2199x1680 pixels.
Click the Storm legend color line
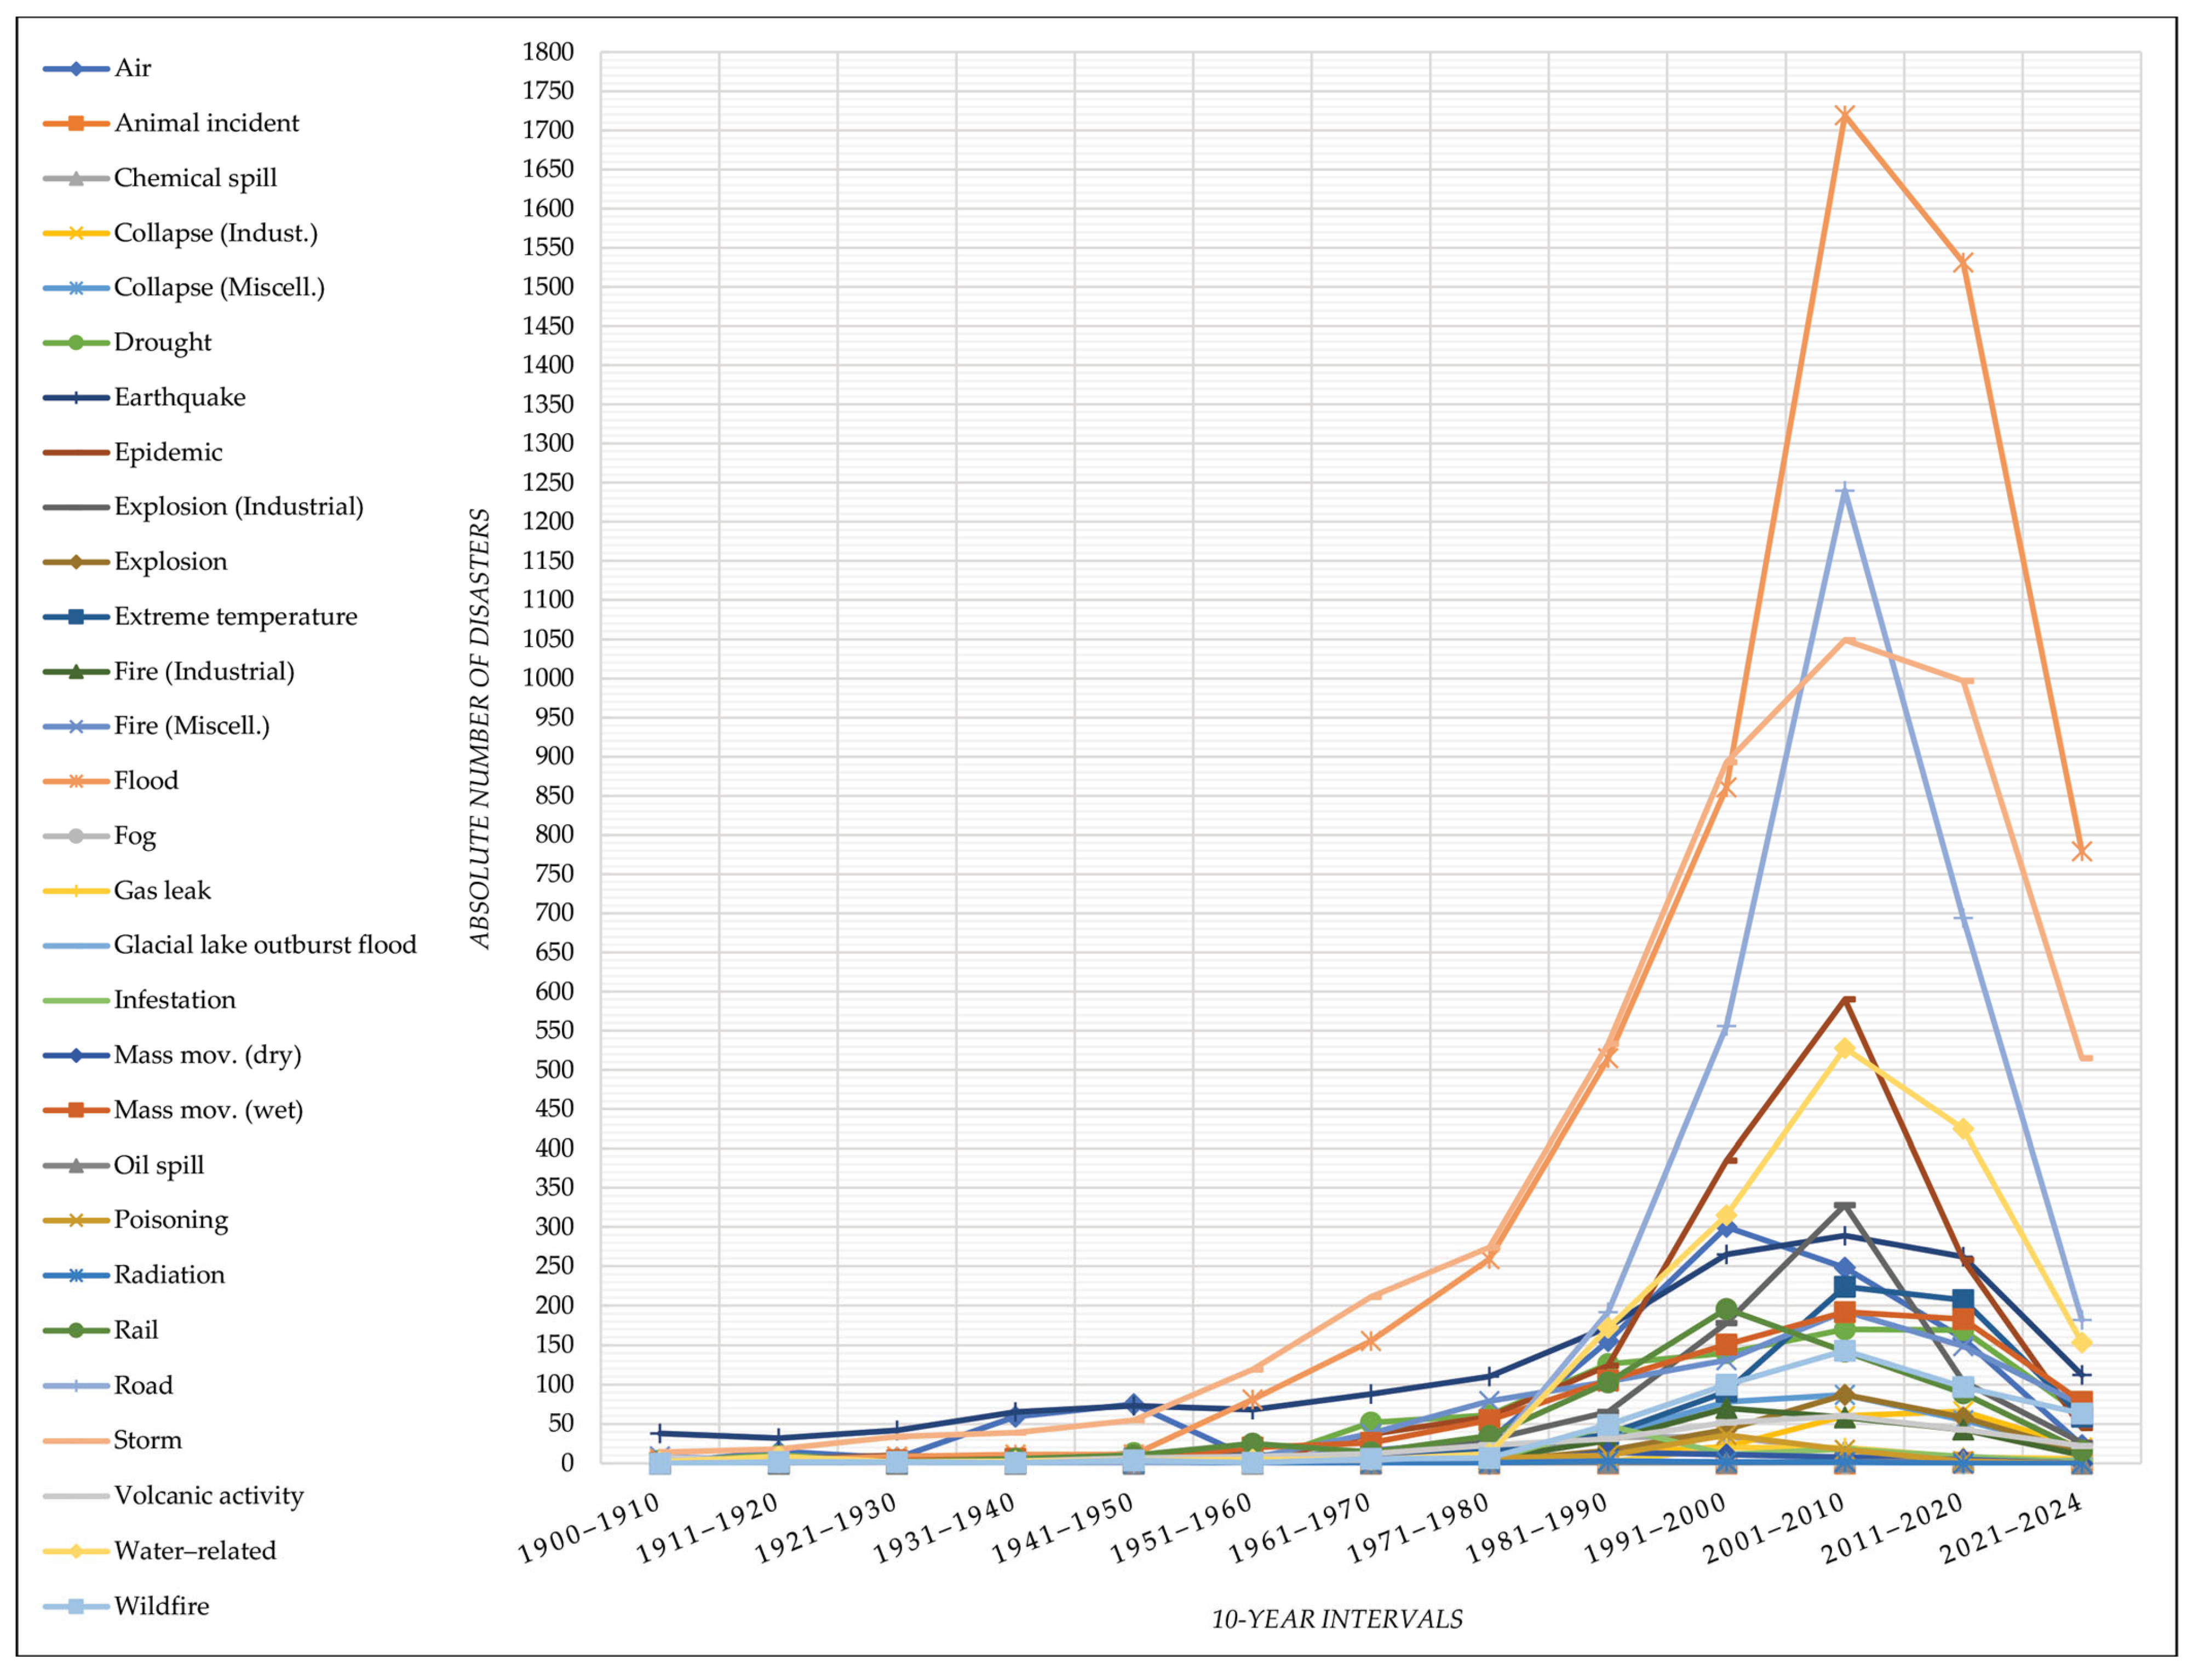pos(76,1442)
